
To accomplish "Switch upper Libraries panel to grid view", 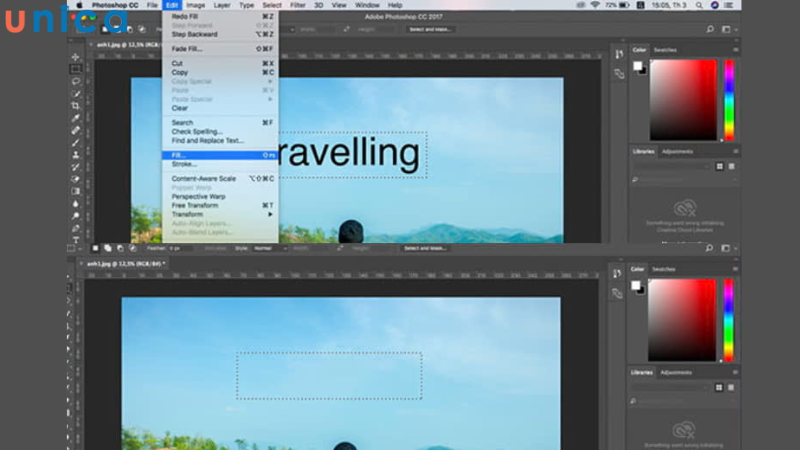I will [x=719, y=166].
